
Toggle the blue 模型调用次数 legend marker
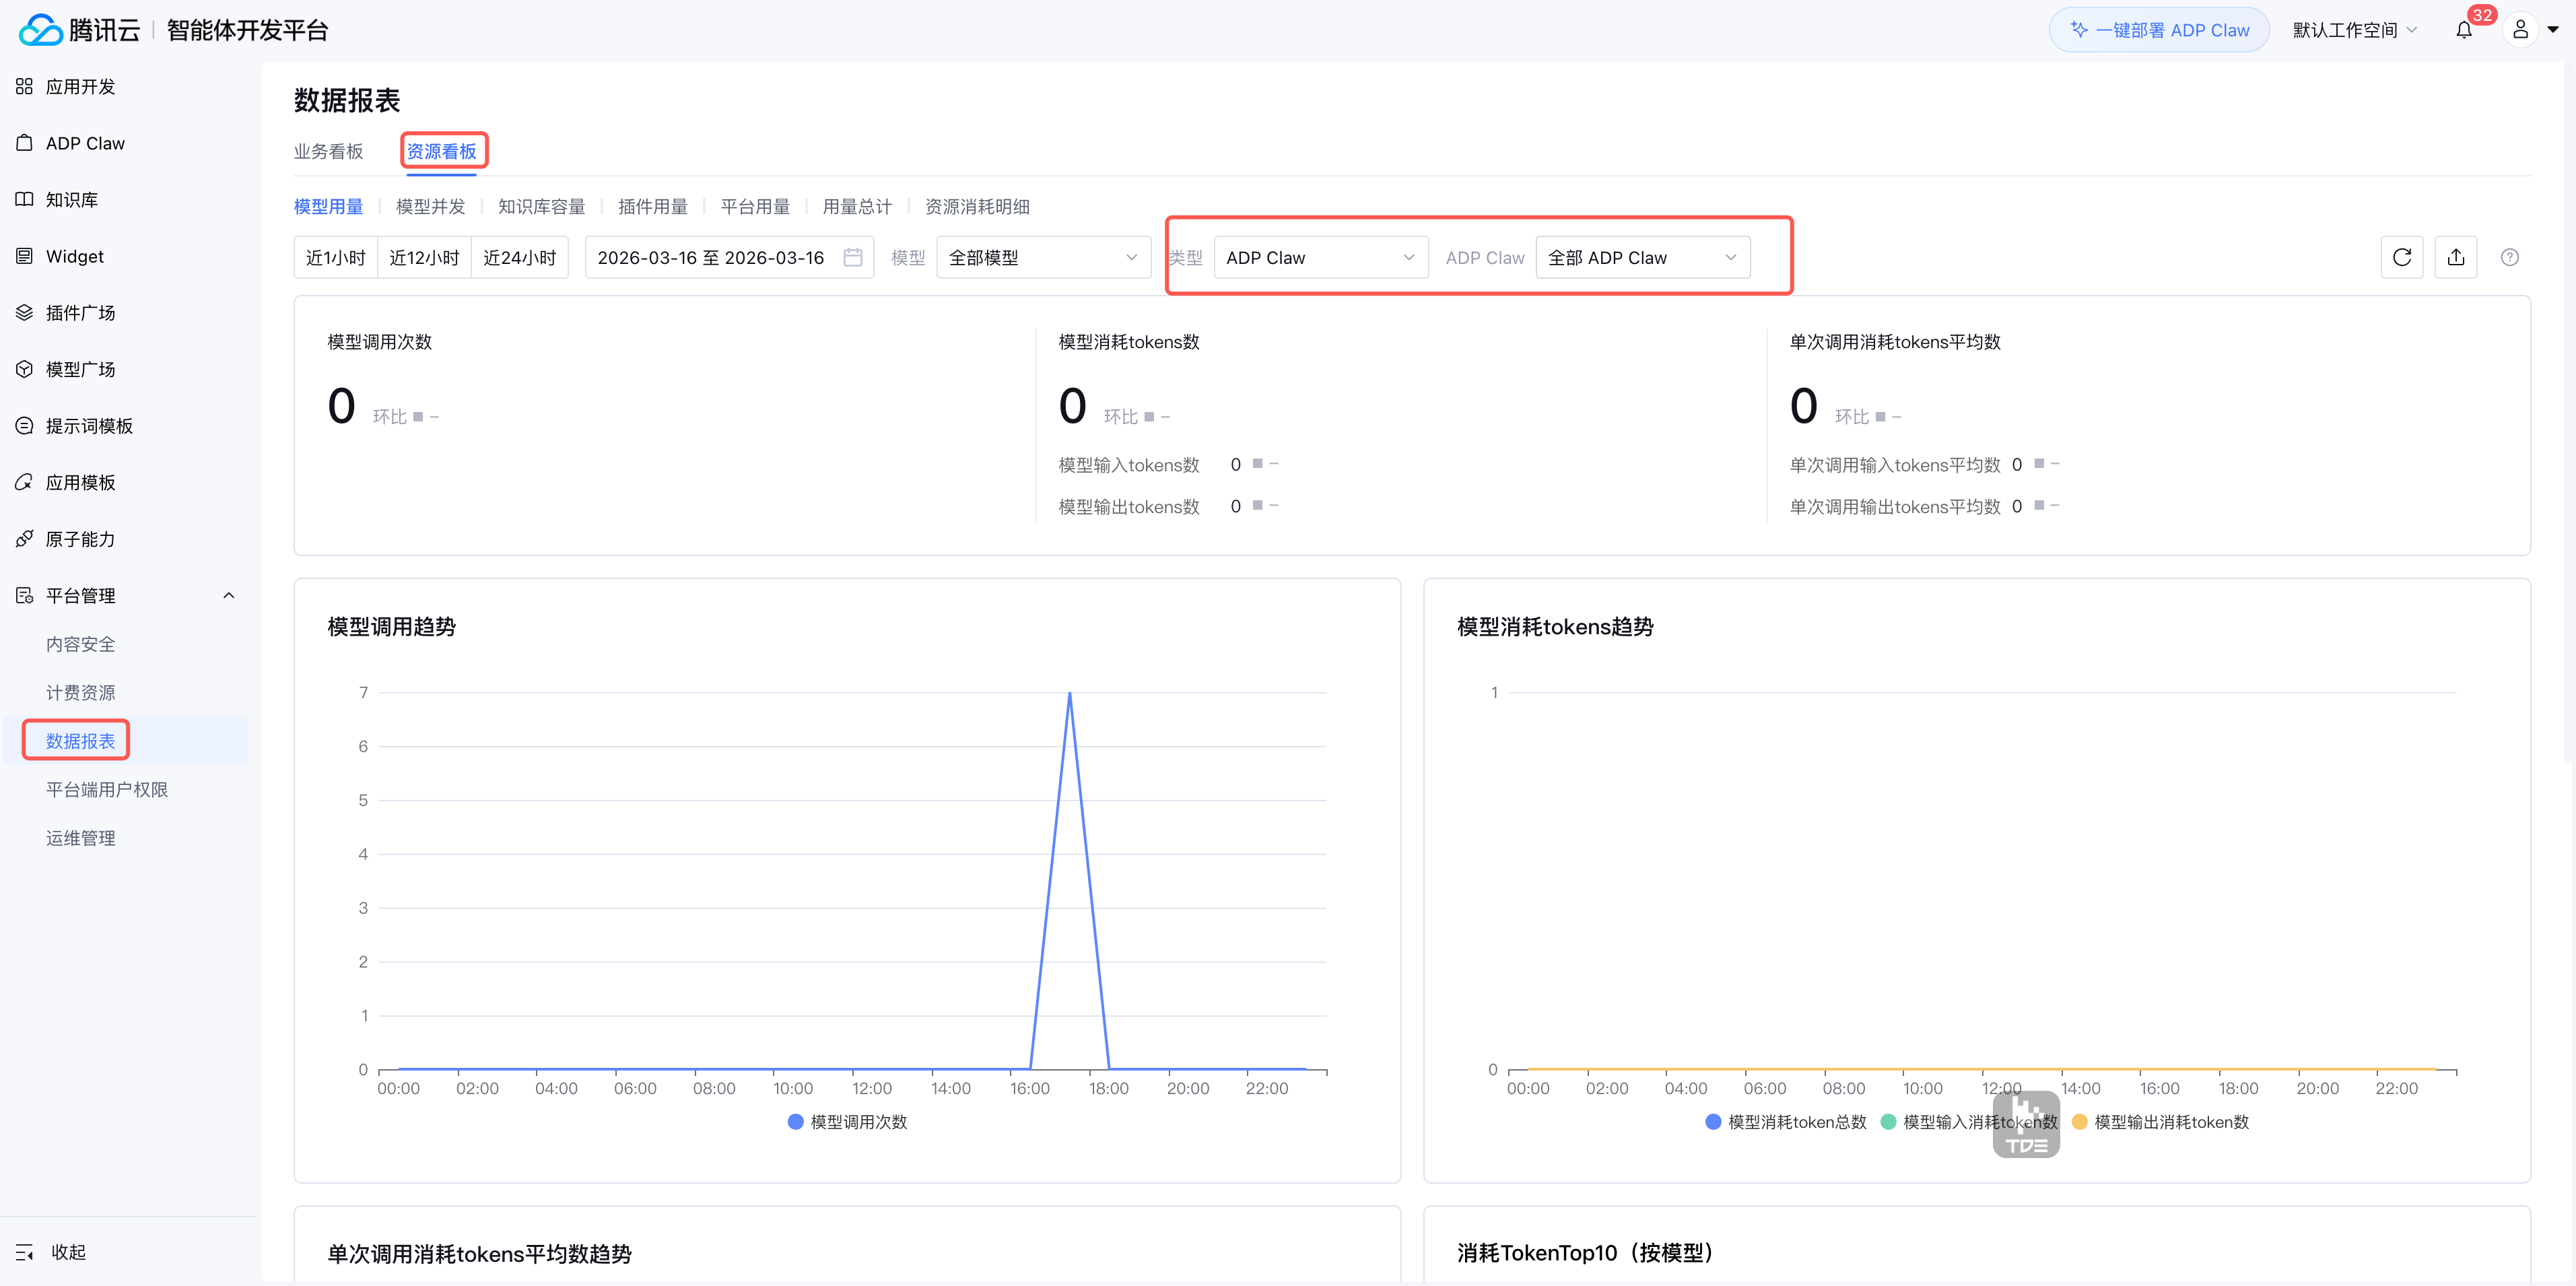pos(796,1122)
